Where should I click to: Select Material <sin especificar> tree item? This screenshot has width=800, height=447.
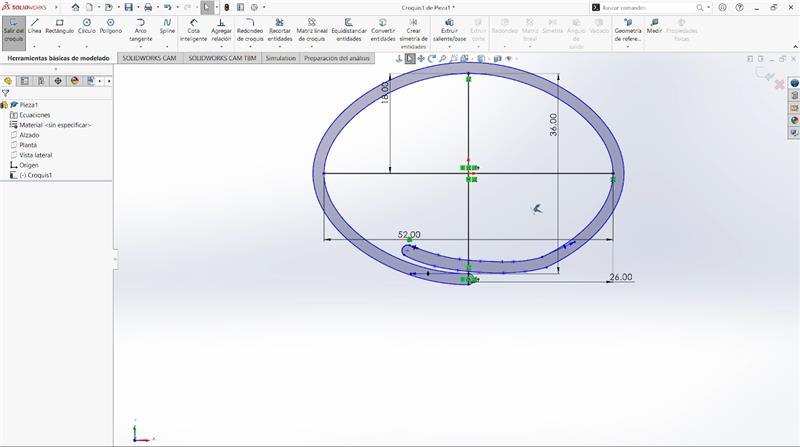pos(55,125)
